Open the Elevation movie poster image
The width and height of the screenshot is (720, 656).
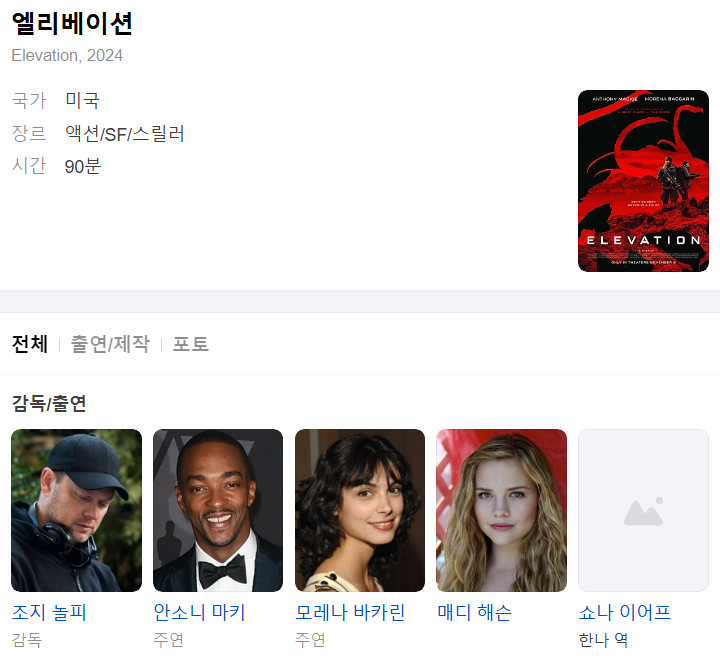coord(643,181)
